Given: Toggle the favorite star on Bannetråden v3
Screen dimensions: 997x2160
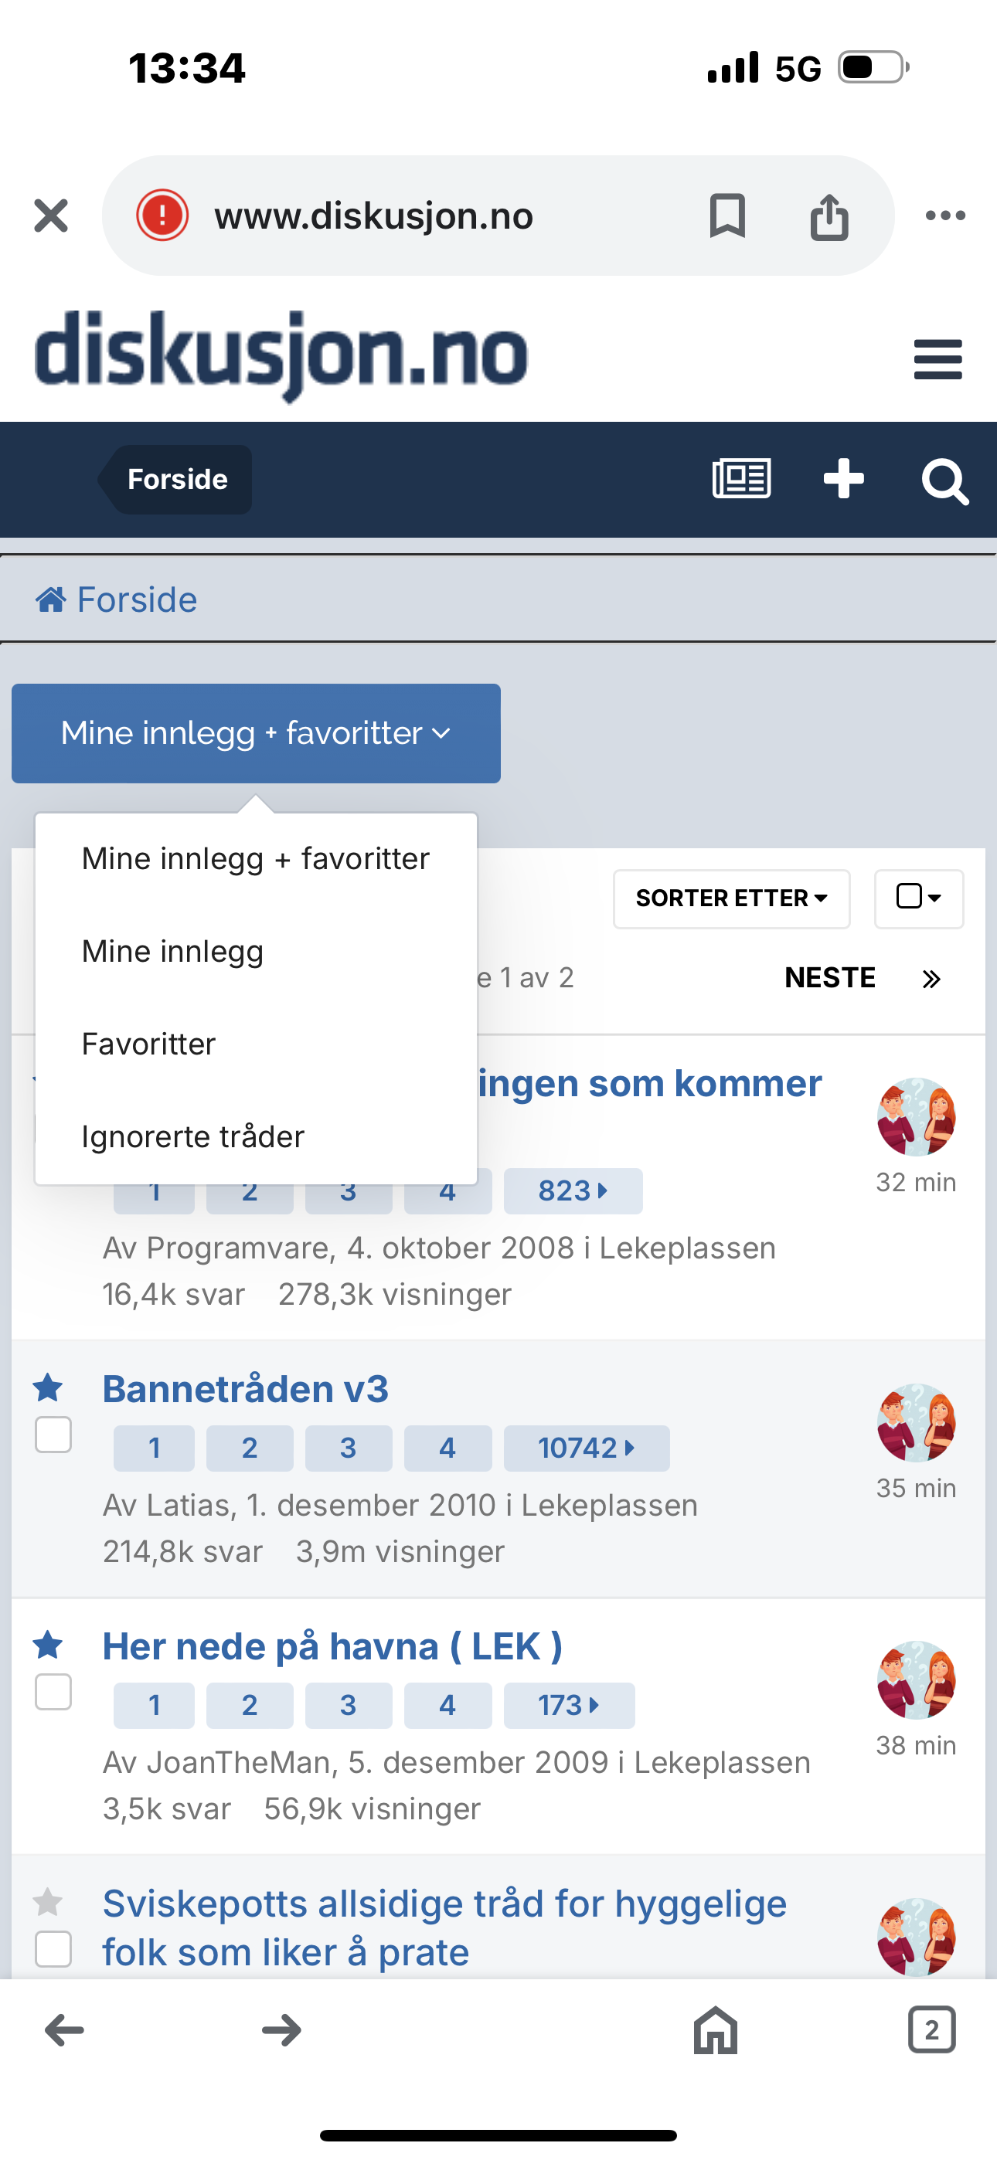Looking at the screenshot, I should tap(48, 1388).
